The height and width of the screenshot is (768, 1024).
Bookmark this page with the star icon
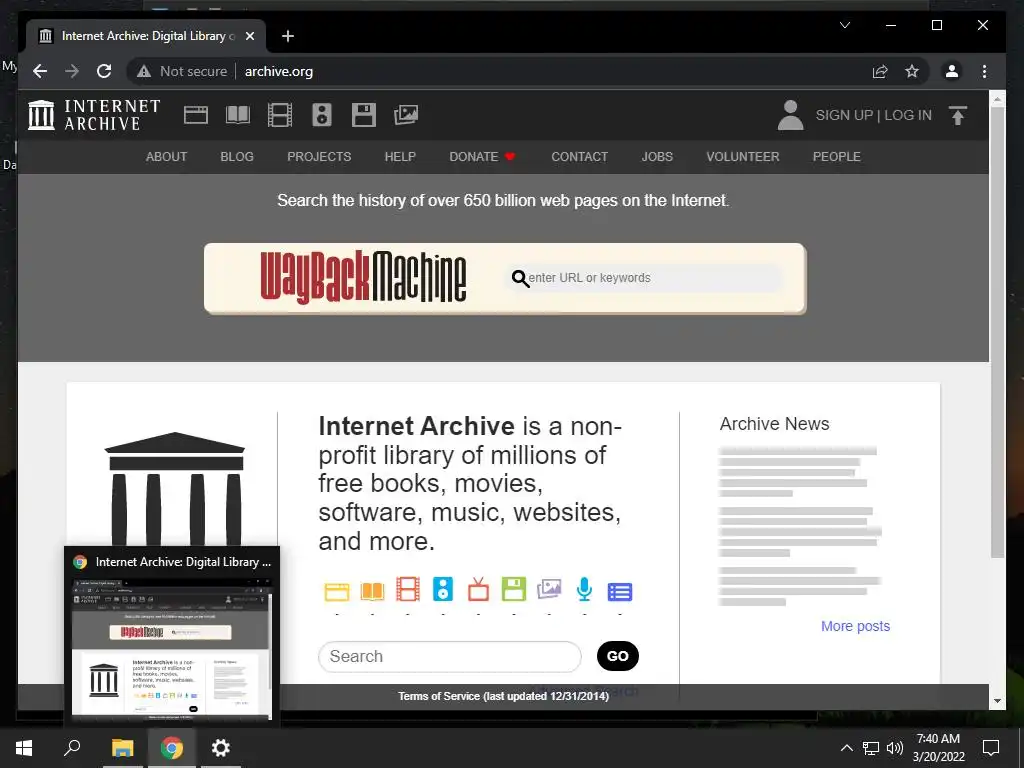coord(912,71)
